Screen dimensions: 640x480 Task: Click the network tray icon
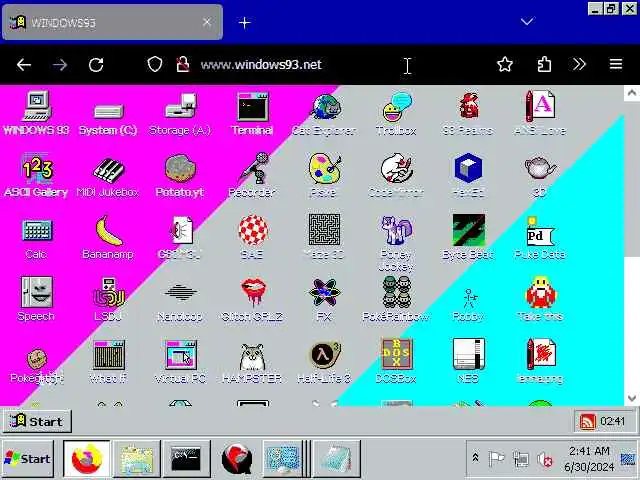click(x=520, y=460)
